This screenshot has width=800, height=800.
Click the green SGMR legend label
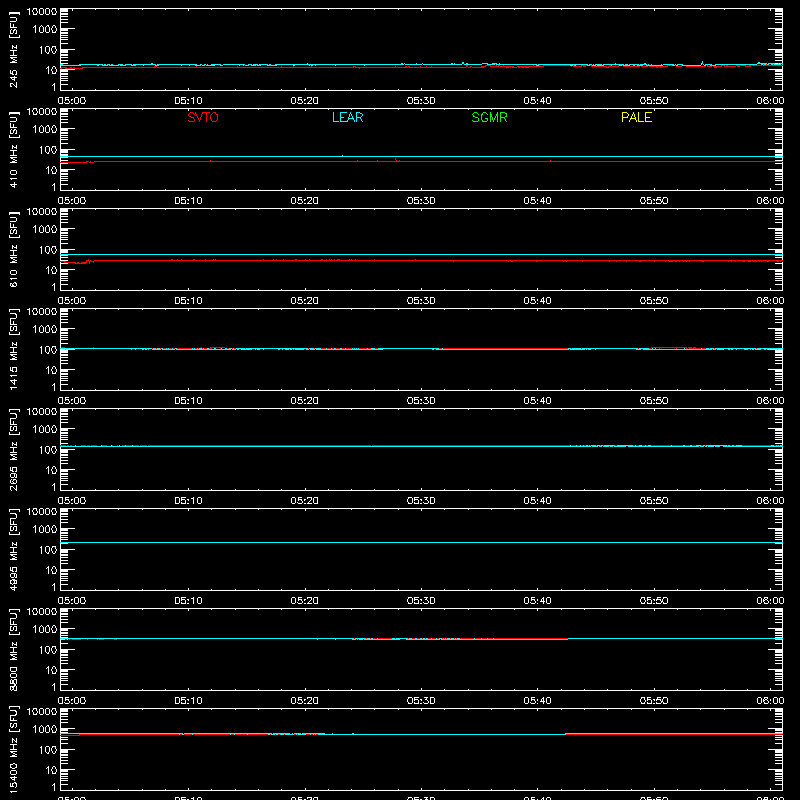click(x=489, y=117)
